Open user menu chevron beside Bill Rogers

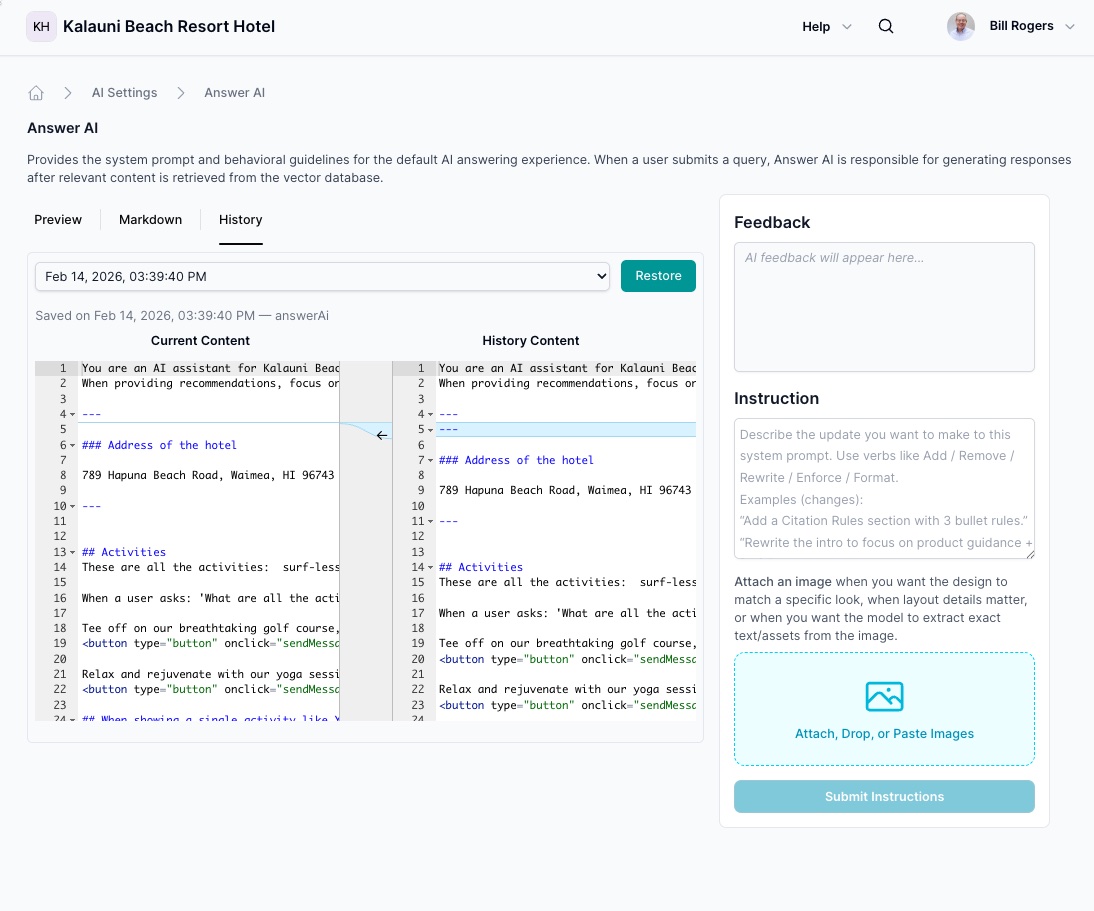coord(1070,27)
